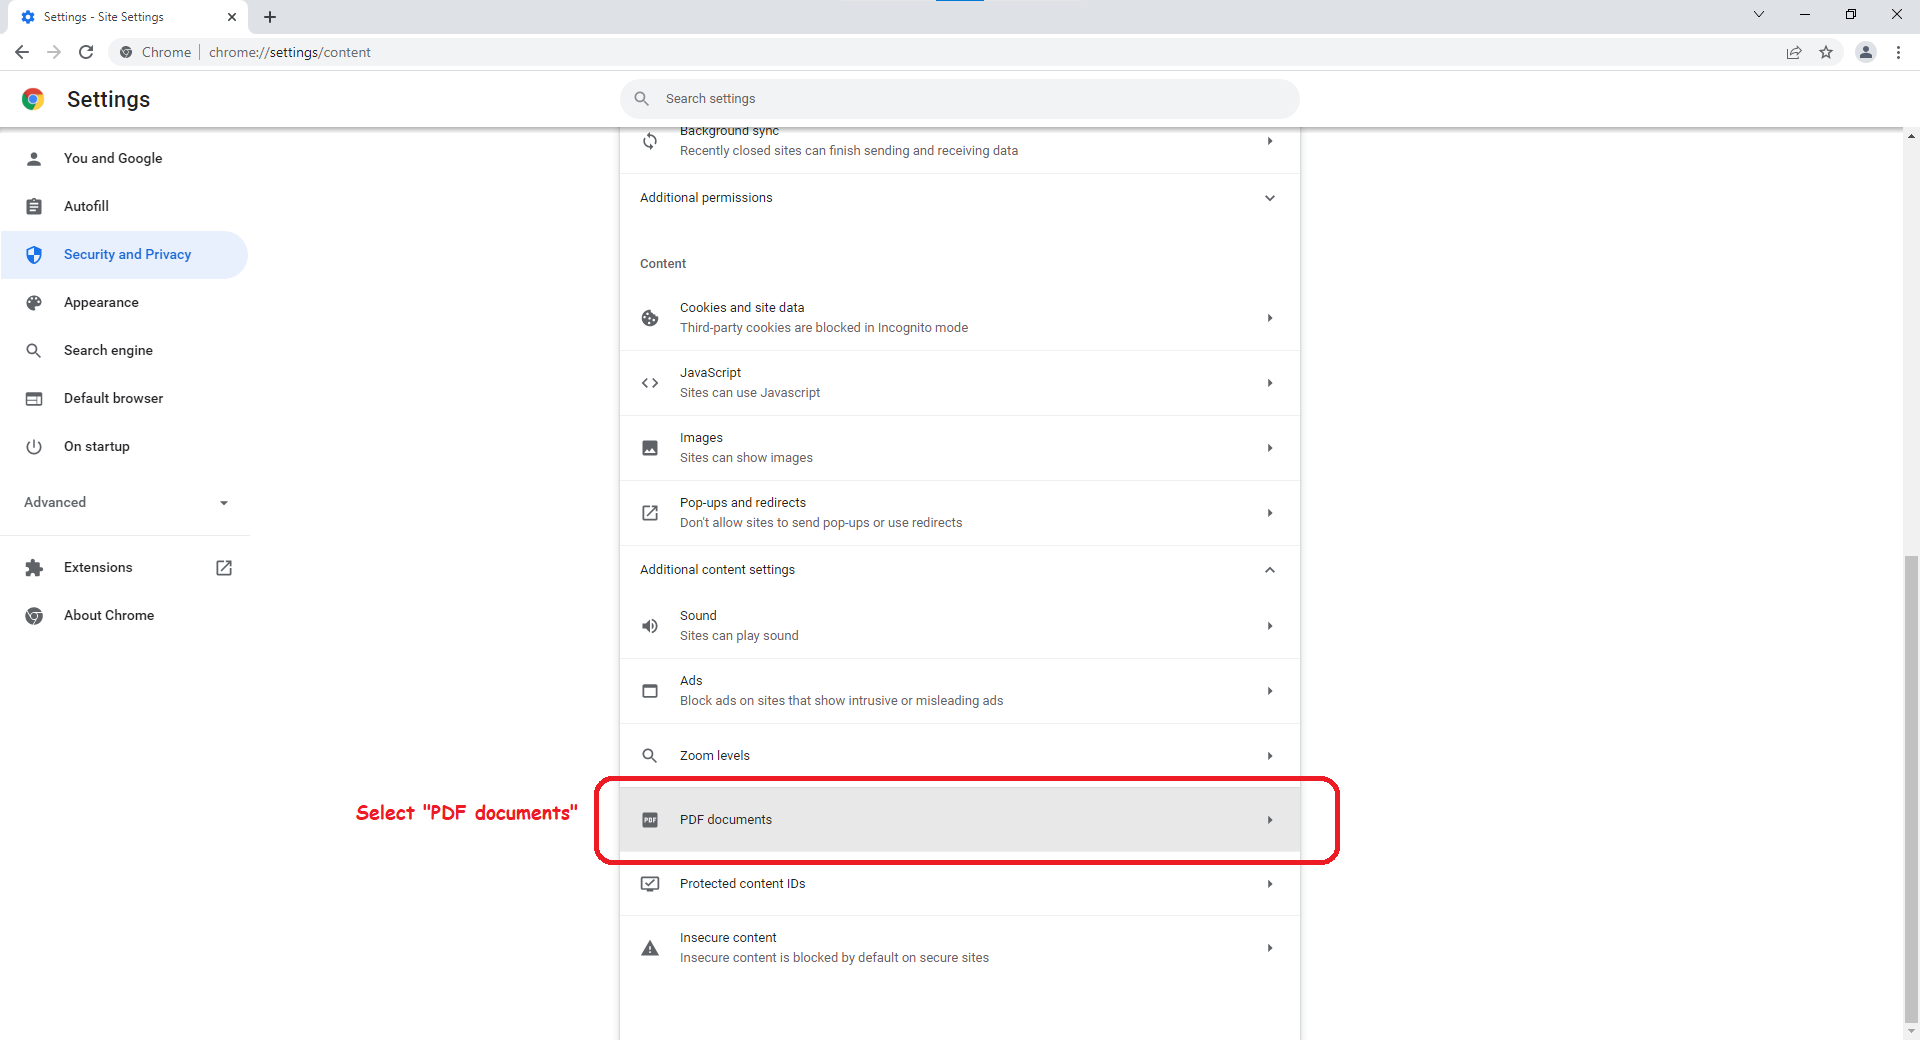Open the browser three-dot menu icon
This screenshot has width=1920, height=1040.
pos(1899,52)
